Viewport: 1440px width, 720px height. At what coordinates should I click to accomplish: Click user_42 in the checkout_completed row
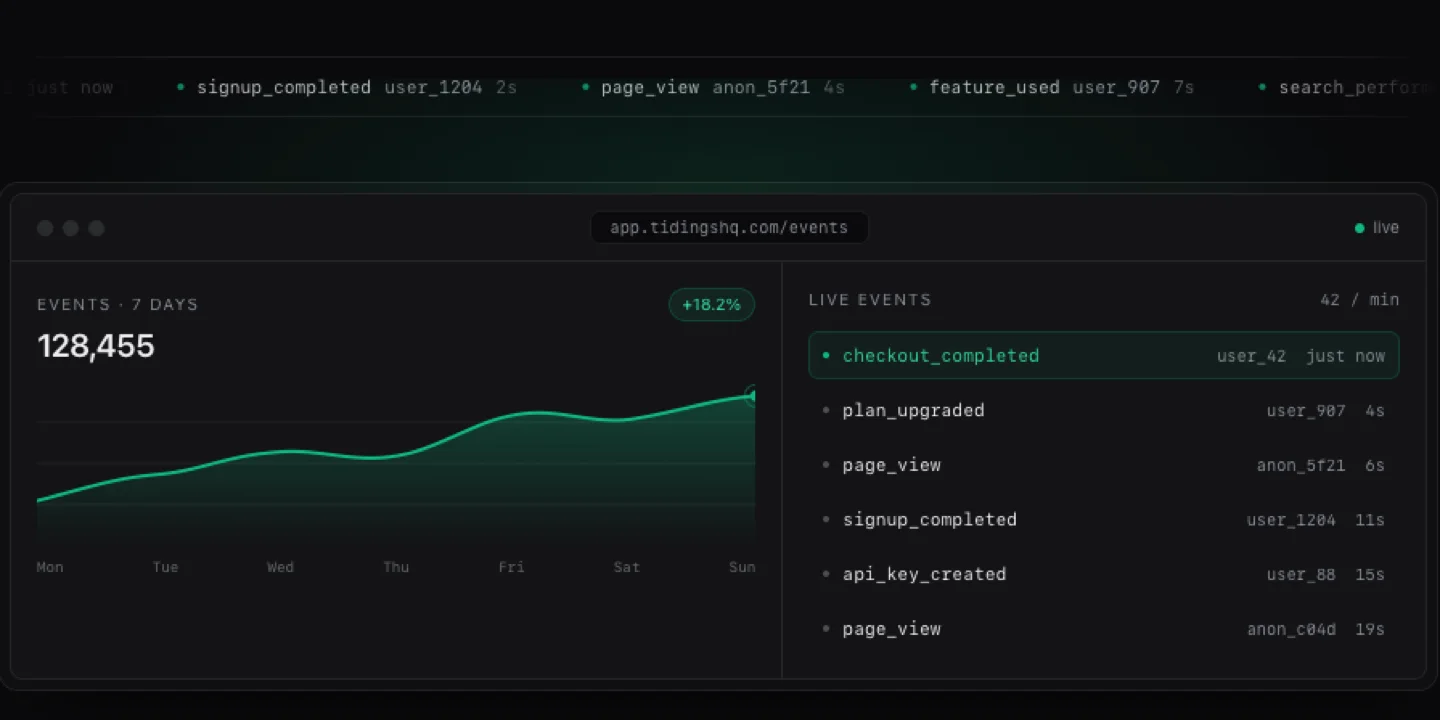1251,356
